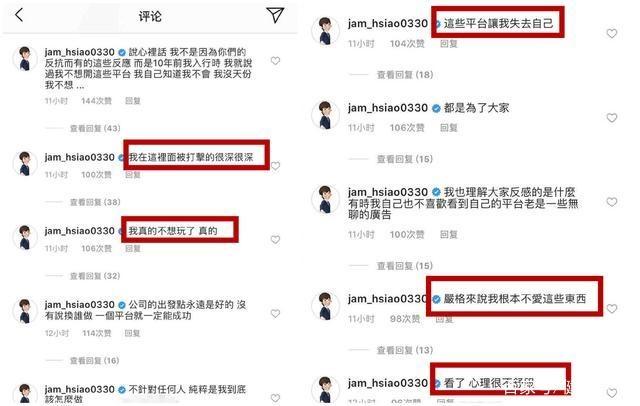Open the 104次赞 likes list
Image resolution: width=640 pixels, height=406 pixels.
(x=407, y=44)
